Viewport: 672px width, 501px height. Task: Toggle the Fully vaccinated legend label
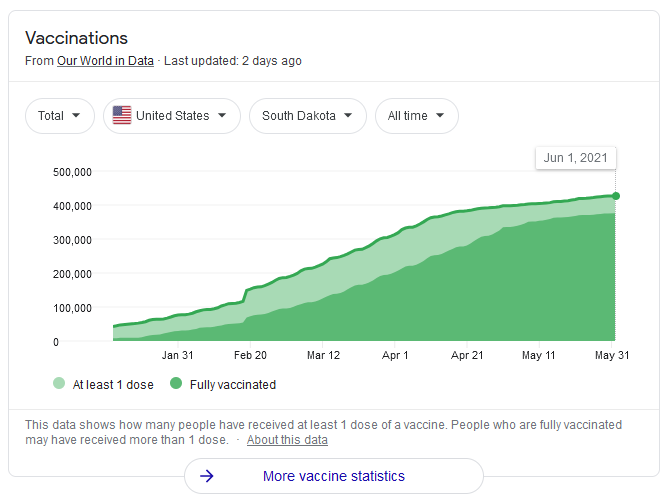tap(233, 384)
